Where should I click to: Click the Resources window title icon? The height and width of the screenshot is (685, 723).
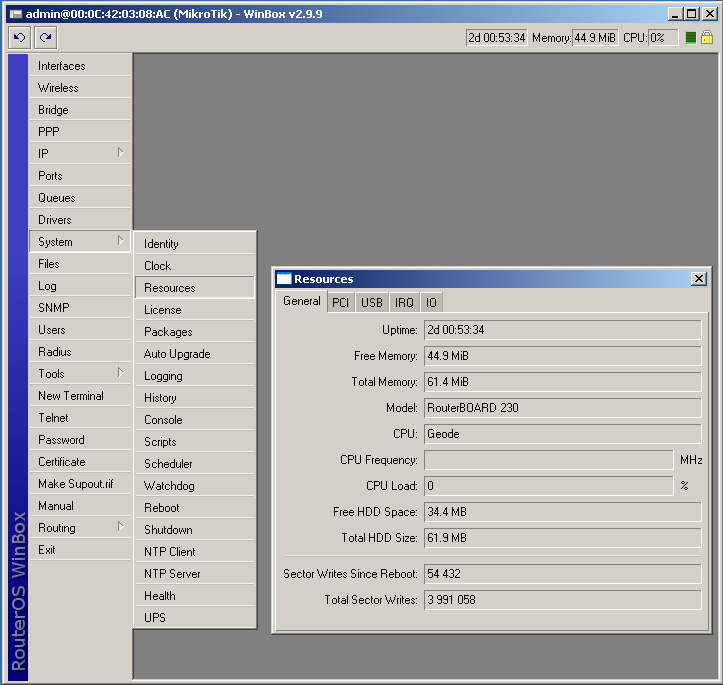point(284,278)
